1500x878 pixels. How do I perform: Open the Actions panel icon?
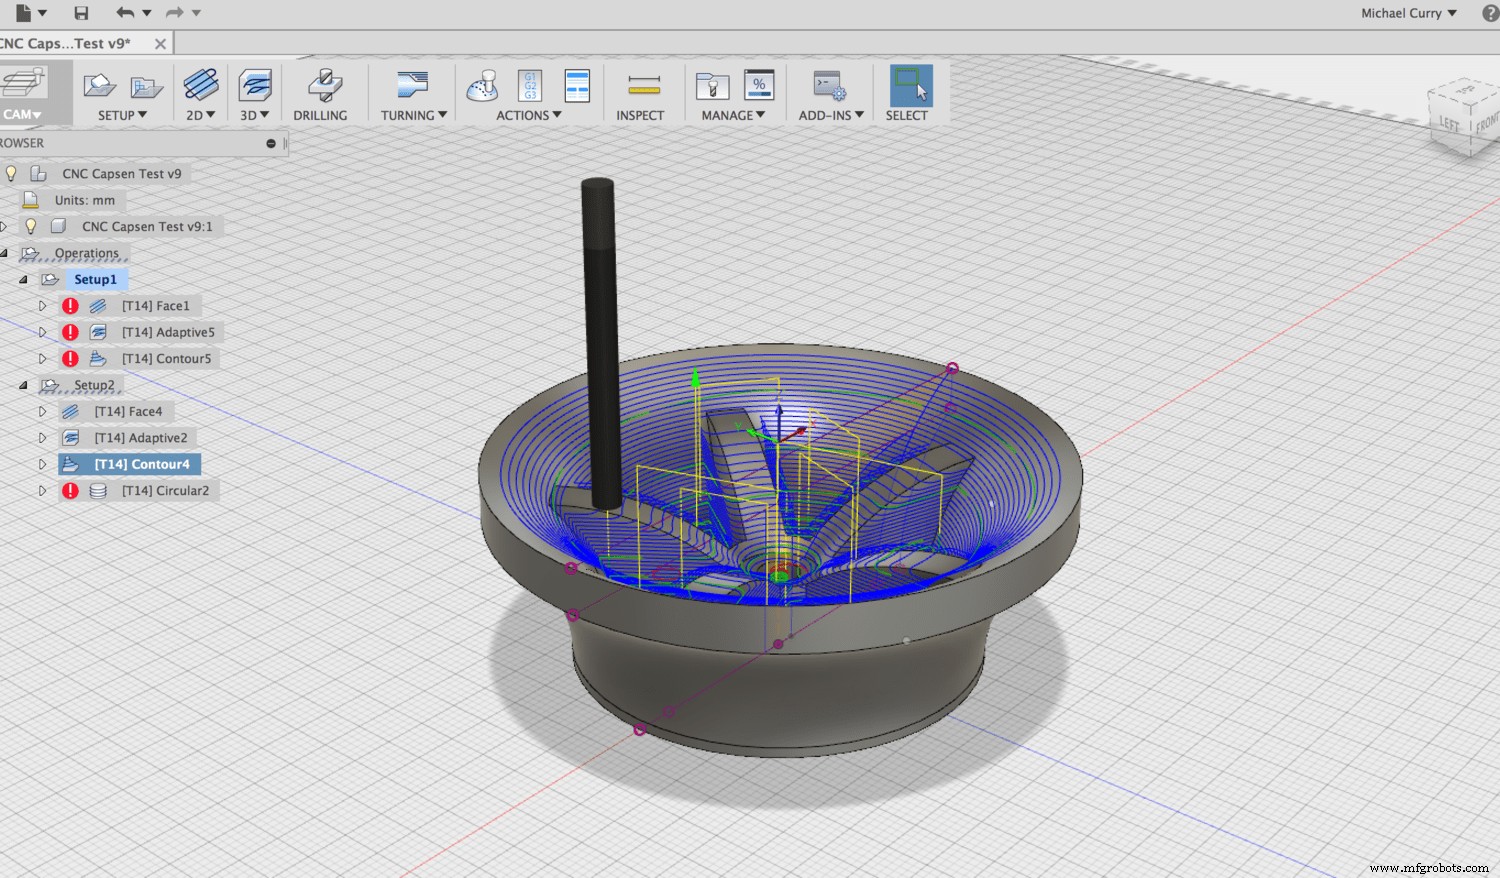point(484,88)
